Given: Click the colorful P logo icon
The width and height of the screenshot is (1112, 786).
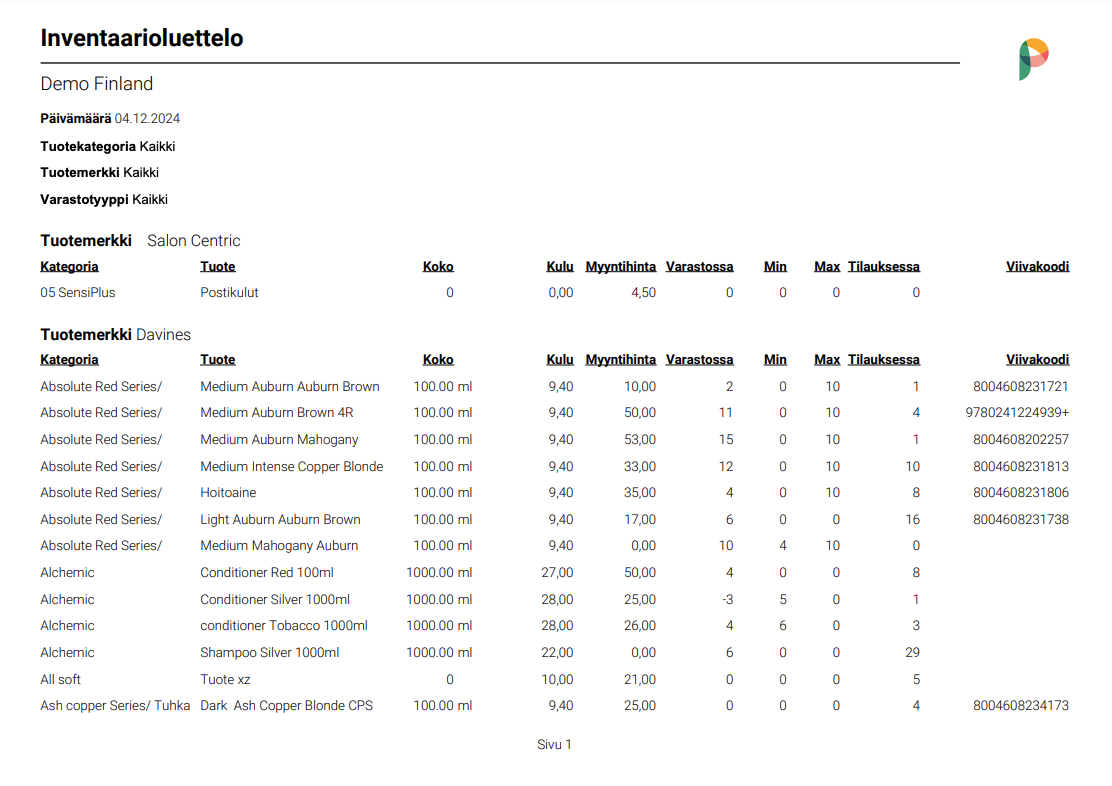Looking at the screenshot, I should [1033, 59].
